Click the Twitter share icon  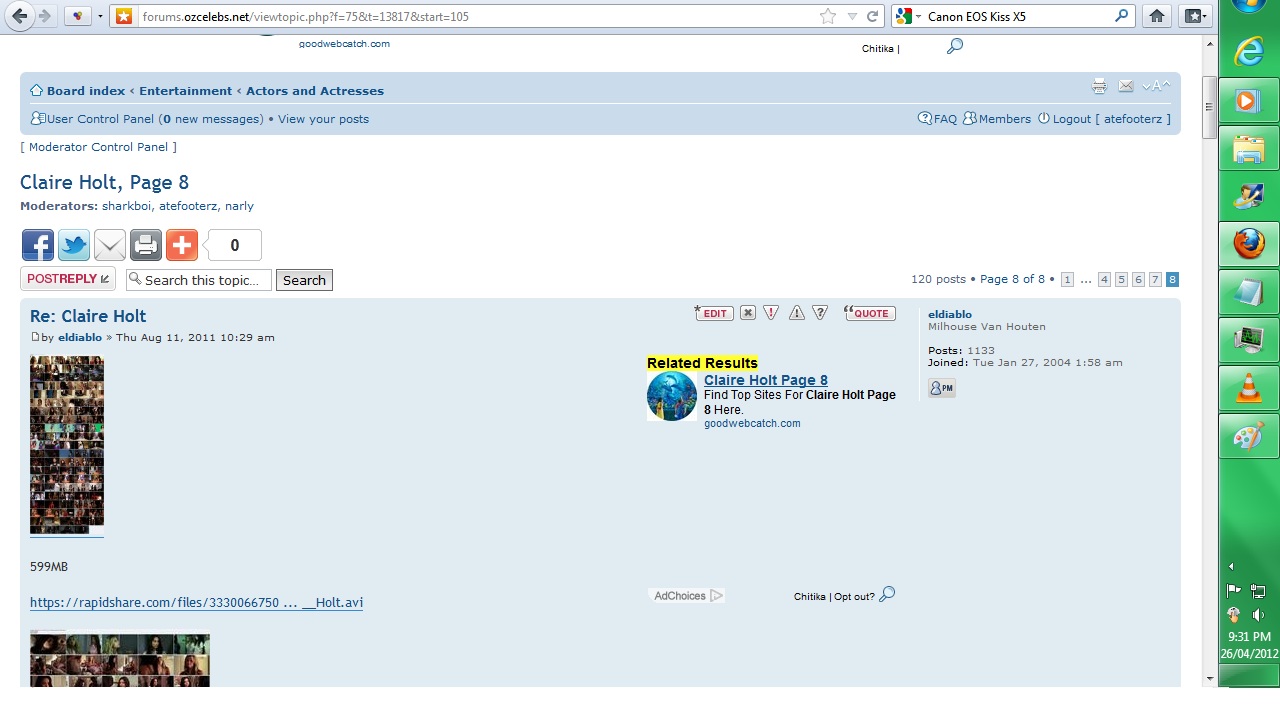point(74,245)
